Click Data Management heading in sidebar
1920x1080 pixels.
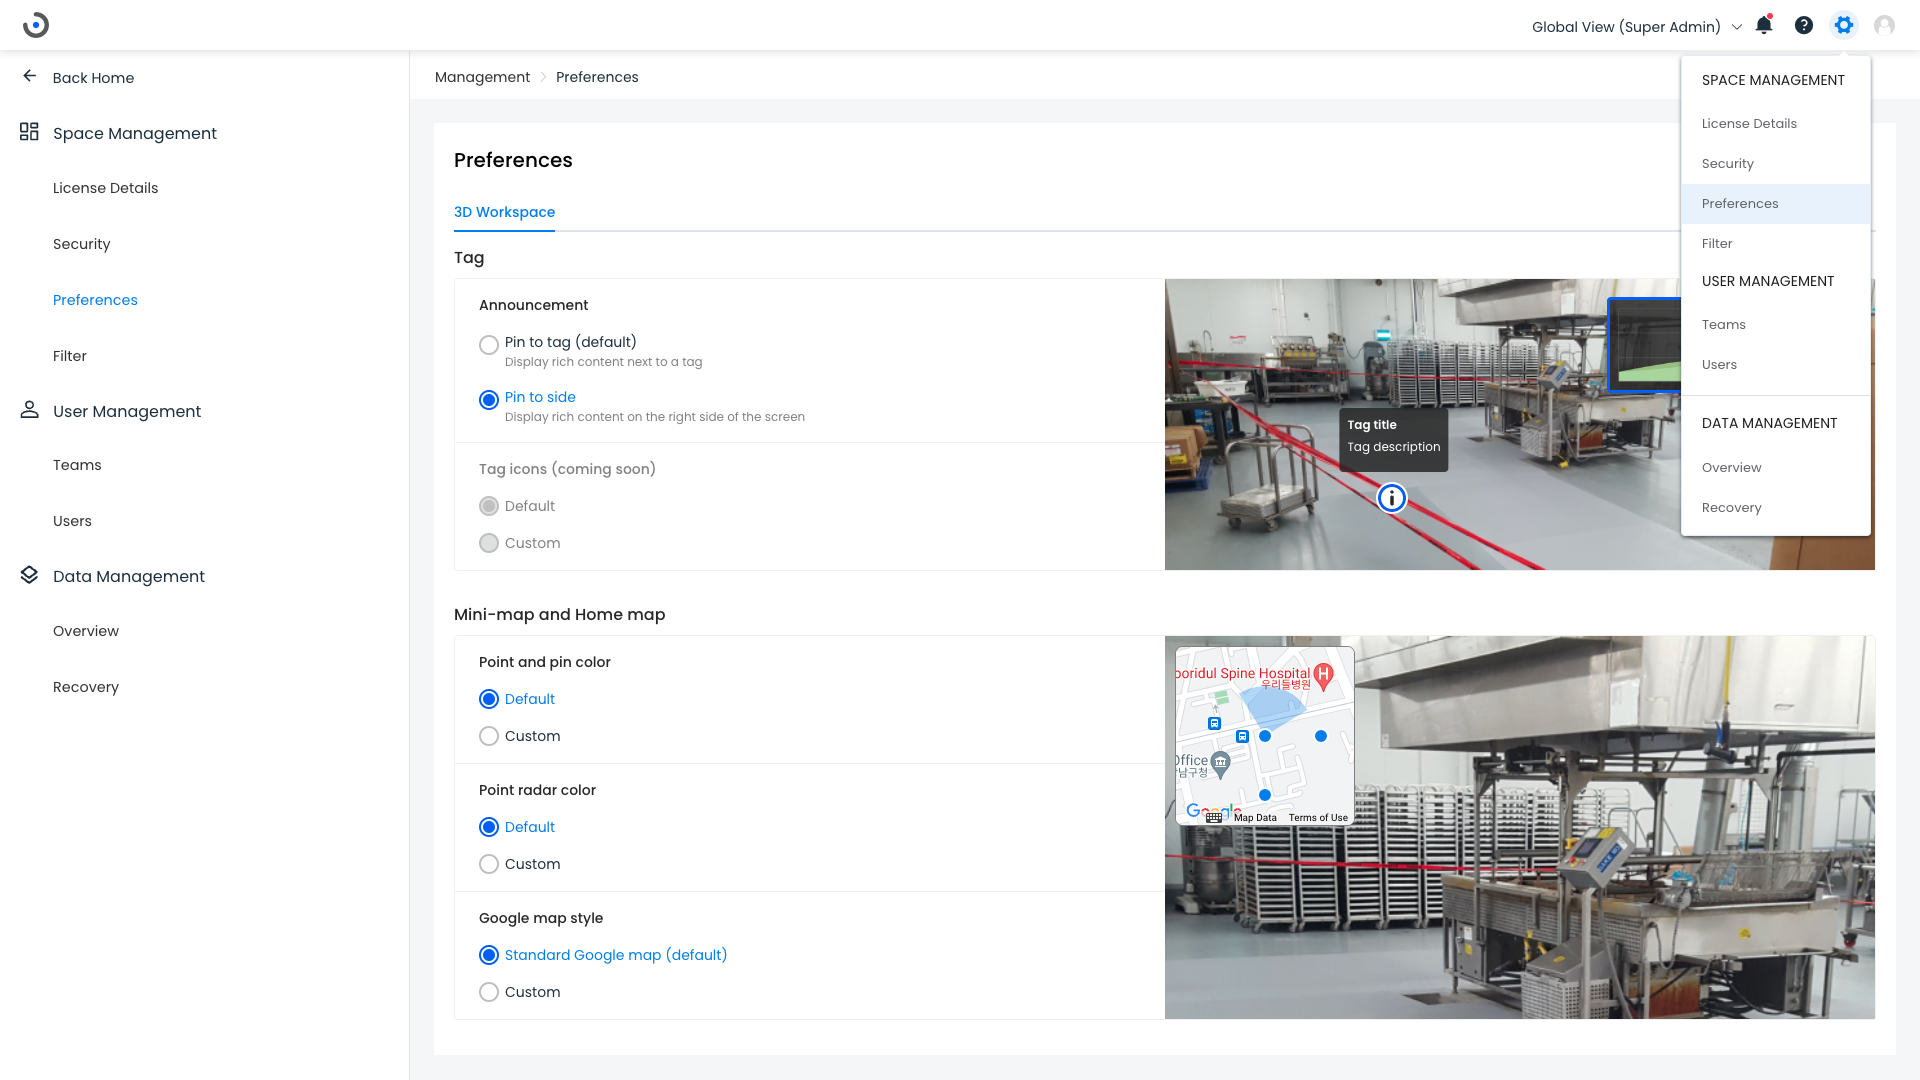click(129, 576)
